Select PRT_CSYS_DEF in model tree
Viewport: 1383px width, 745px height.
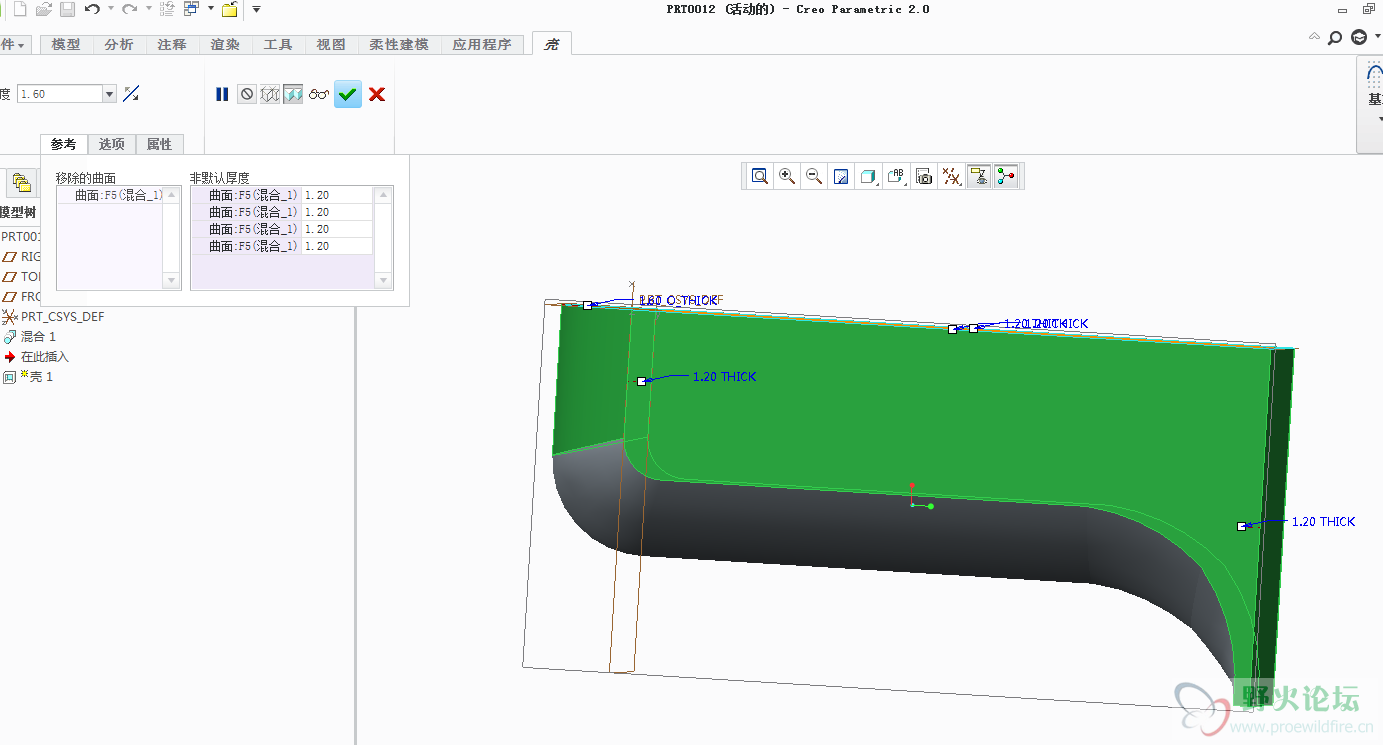pos(62,316)
